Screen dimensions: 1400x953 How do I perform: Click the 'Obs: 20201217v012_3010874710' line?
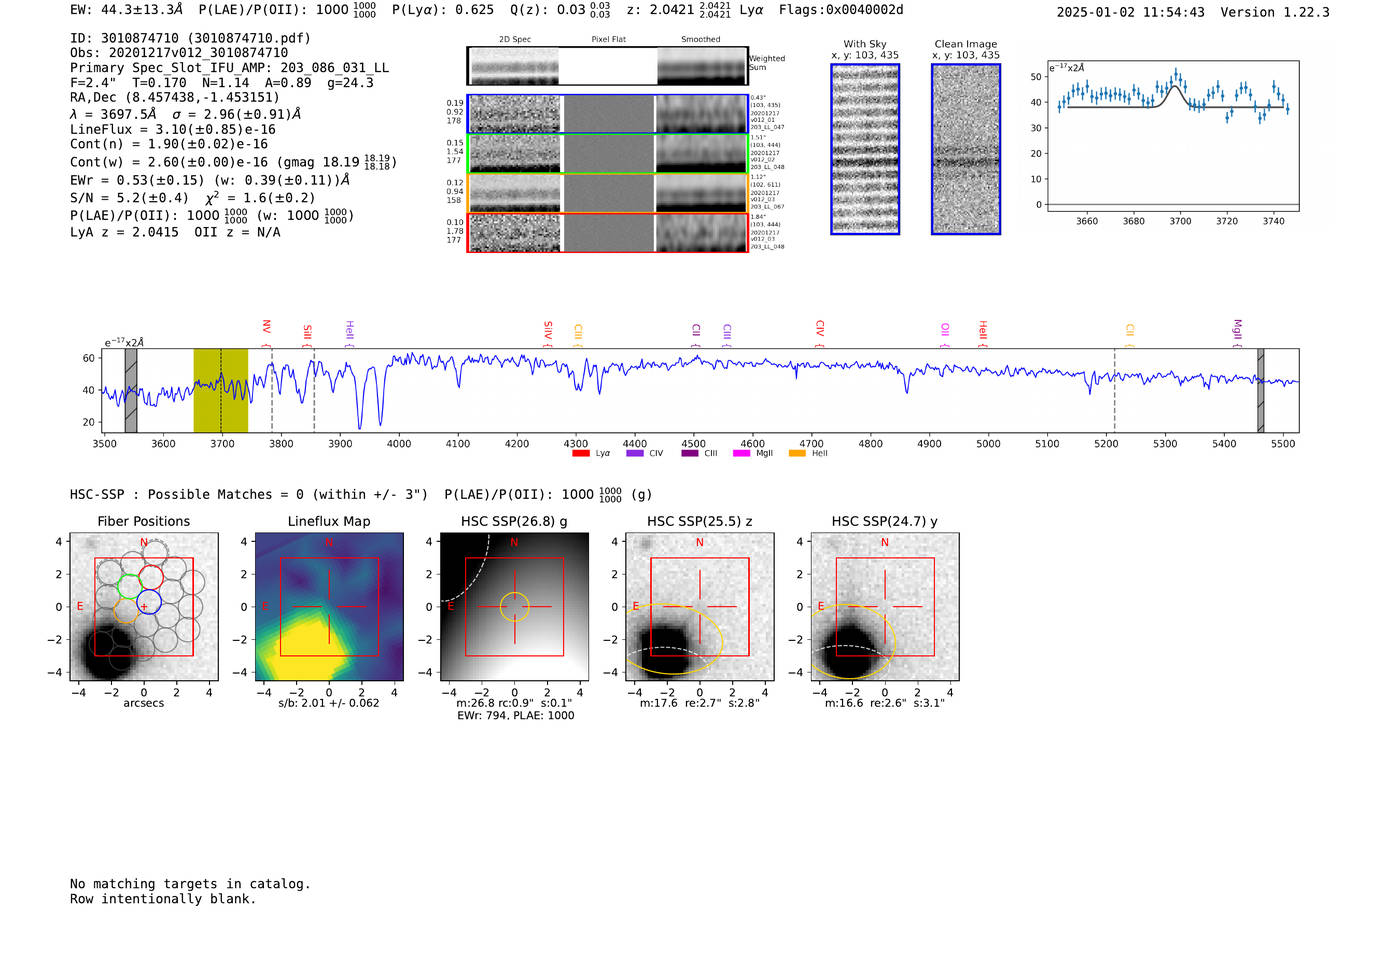point(179,53)
